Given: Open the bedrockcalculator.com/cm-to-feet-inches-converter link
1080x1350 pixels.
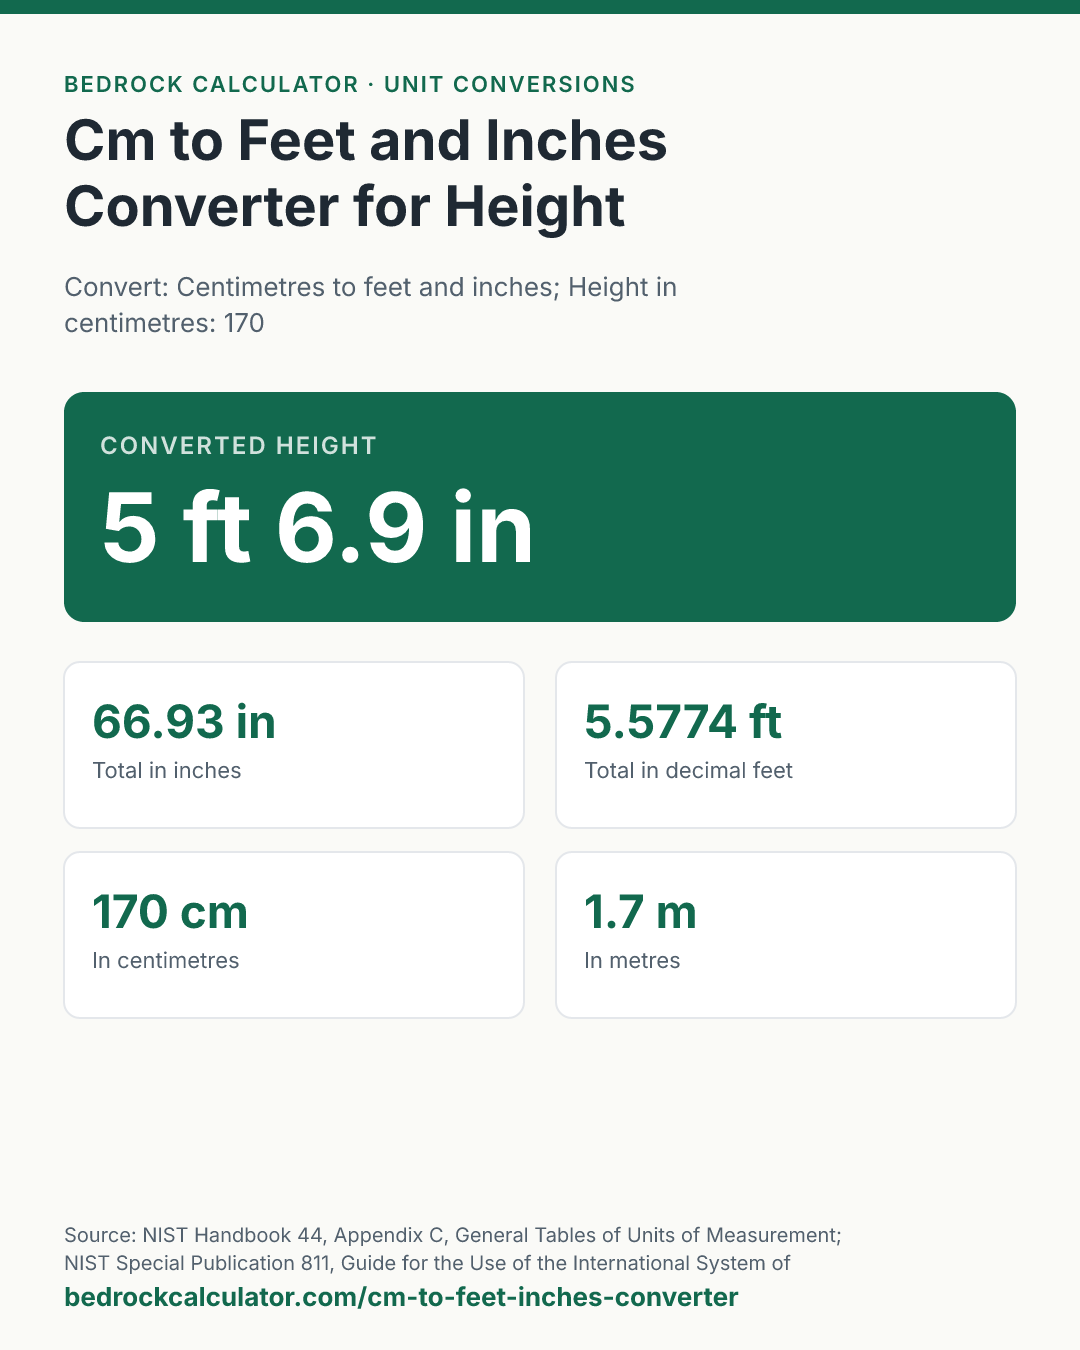Looking at the screenshot, I should (401, 1297).
